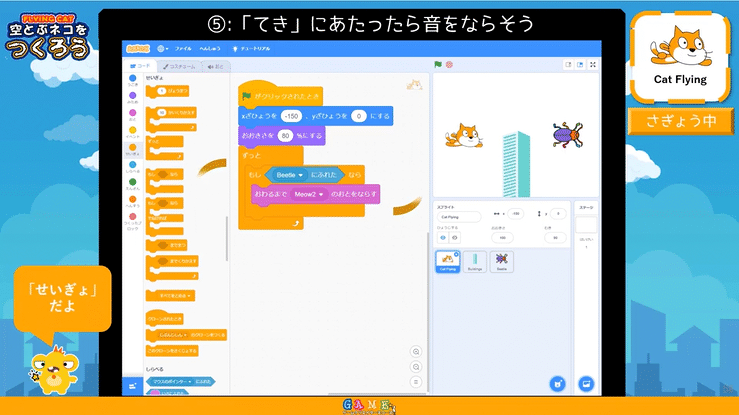
Task: Click the size value 80 in the purple block
Action: (x=285, y=136)
